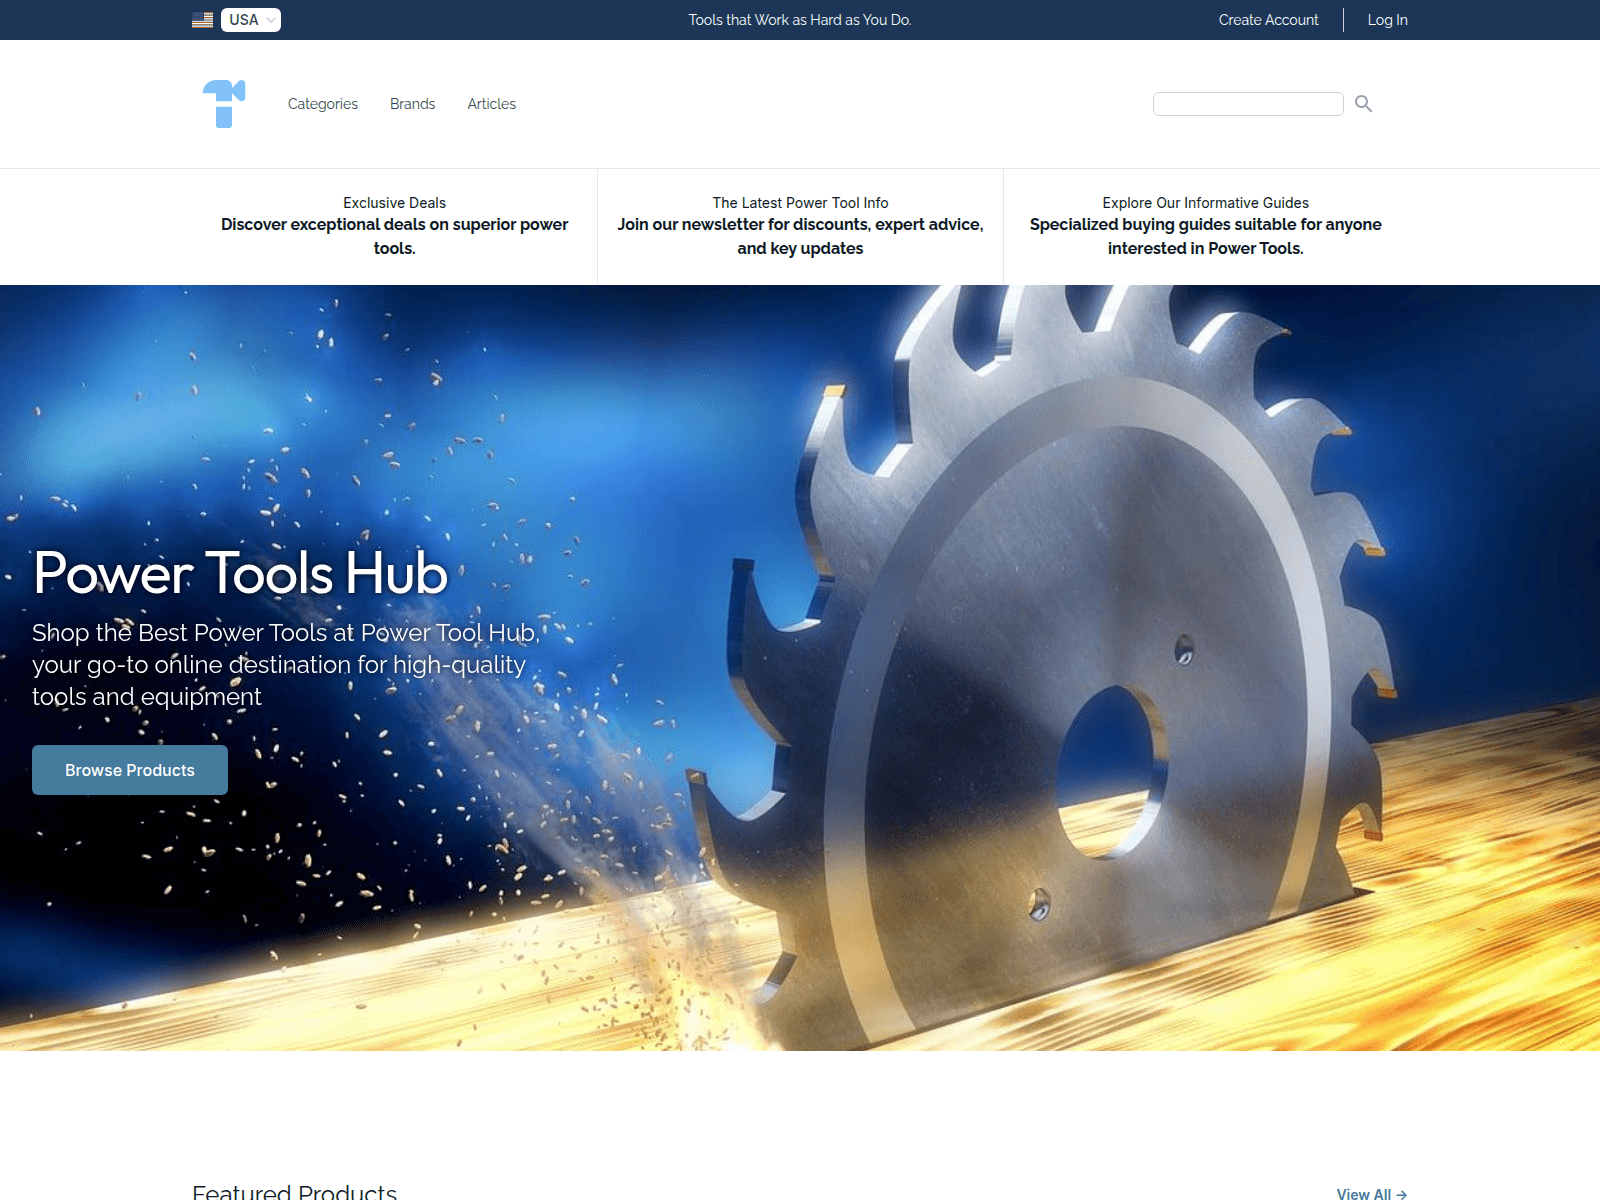The width and height of the screenshot is (1600, 1200).
Task: Click the search magnifier icon
Action: click(x=1363, y=103)
